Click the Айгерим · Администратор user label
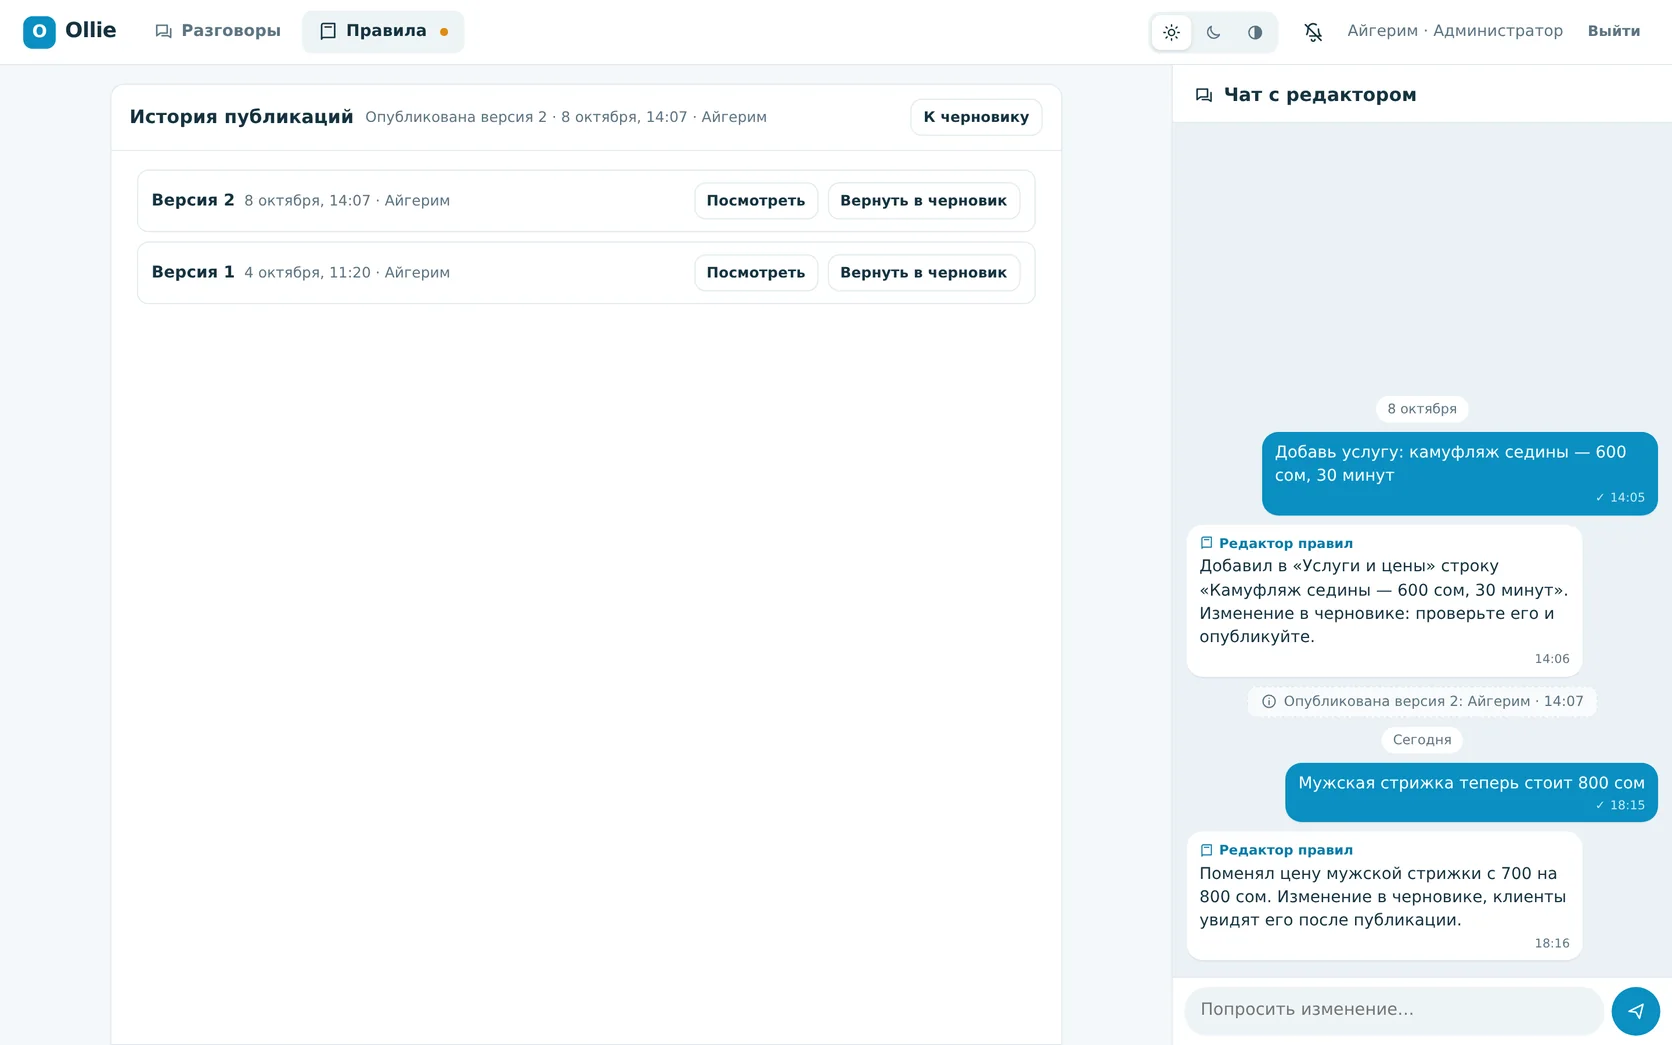The width and height of the screenshot is (1672, 1045). [1455, 31]
